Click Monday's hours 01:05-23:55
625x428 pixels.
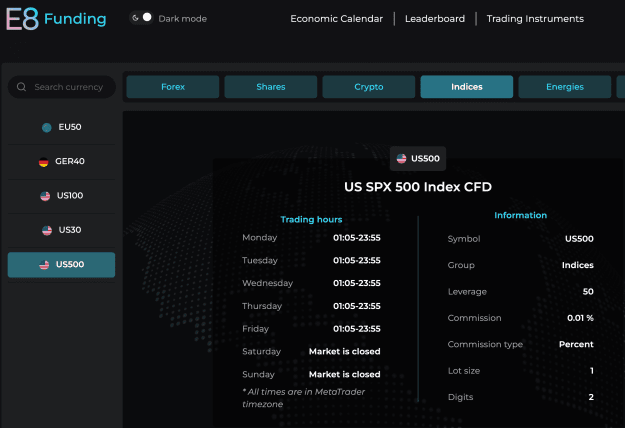[x=357, y=238]
